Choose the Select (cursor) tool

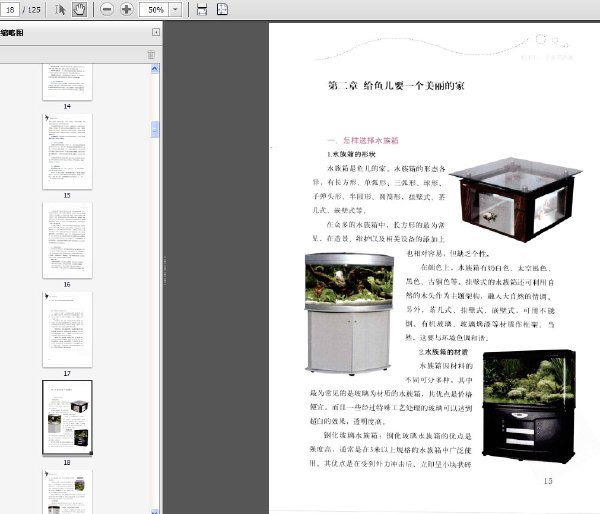click(x=60, y=10)
